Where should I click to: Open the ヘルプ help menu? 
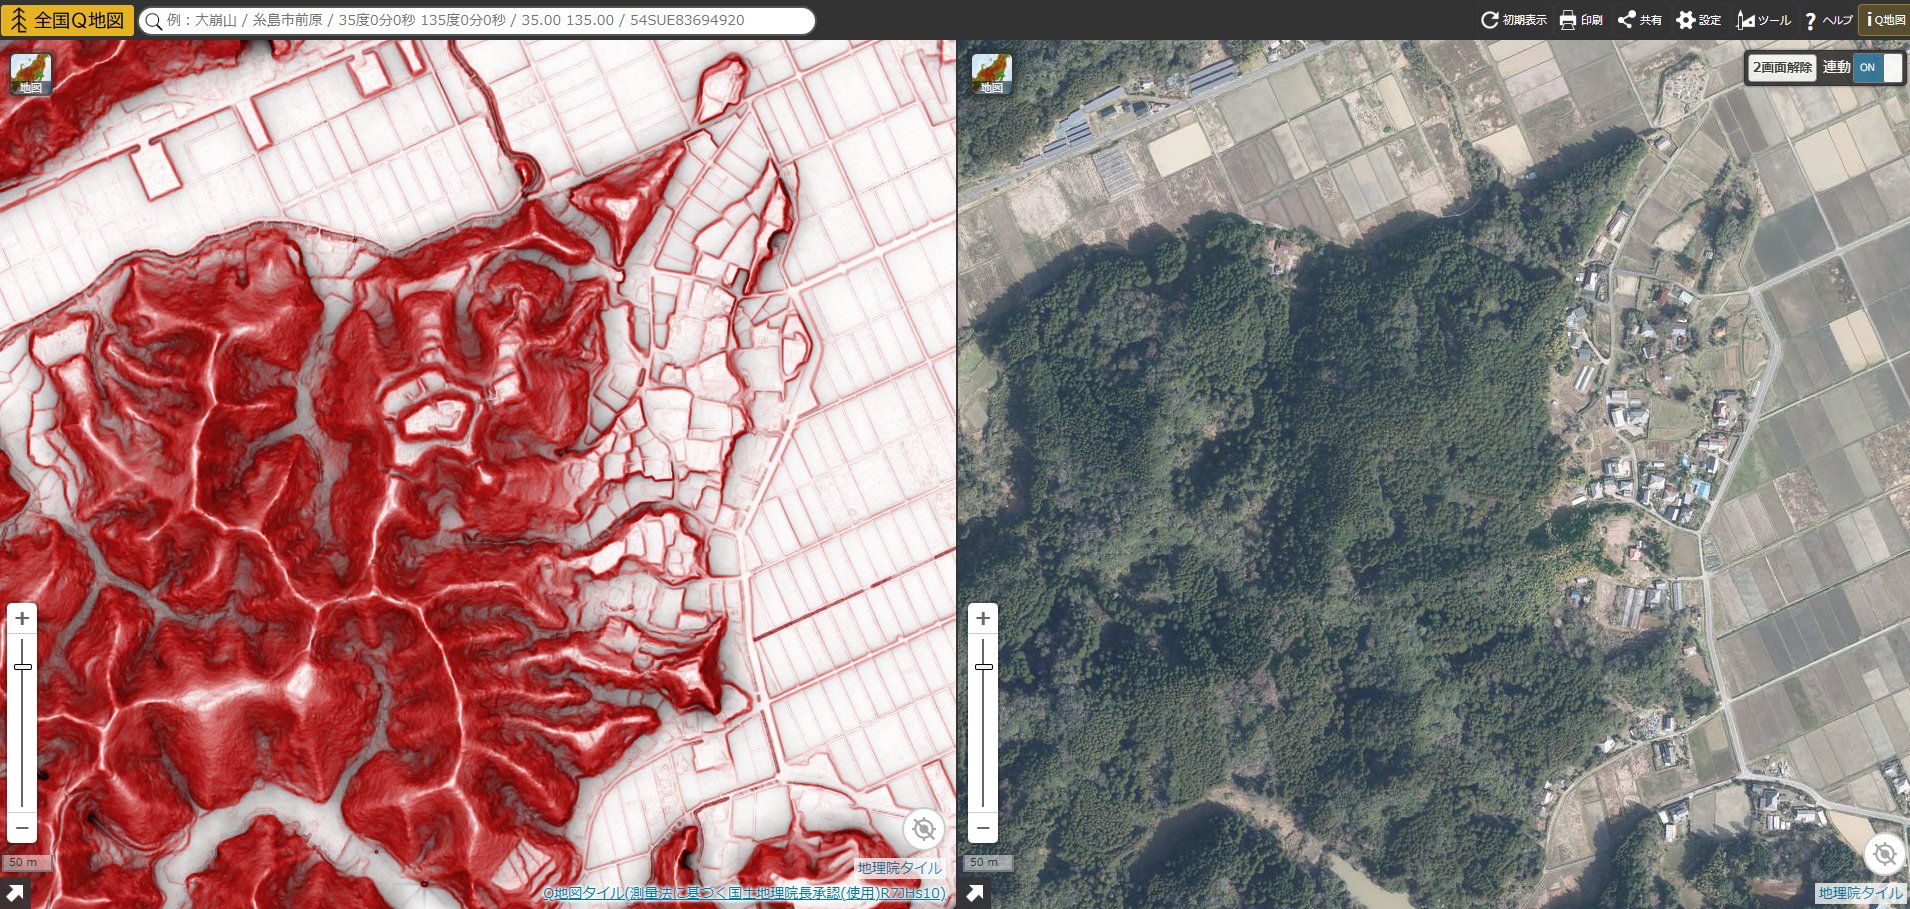(x=1828, y=20)
